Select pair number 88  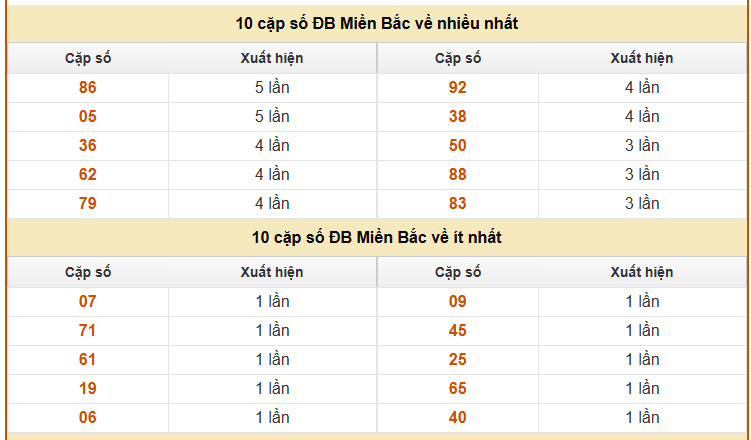click(x=458, y=174)
